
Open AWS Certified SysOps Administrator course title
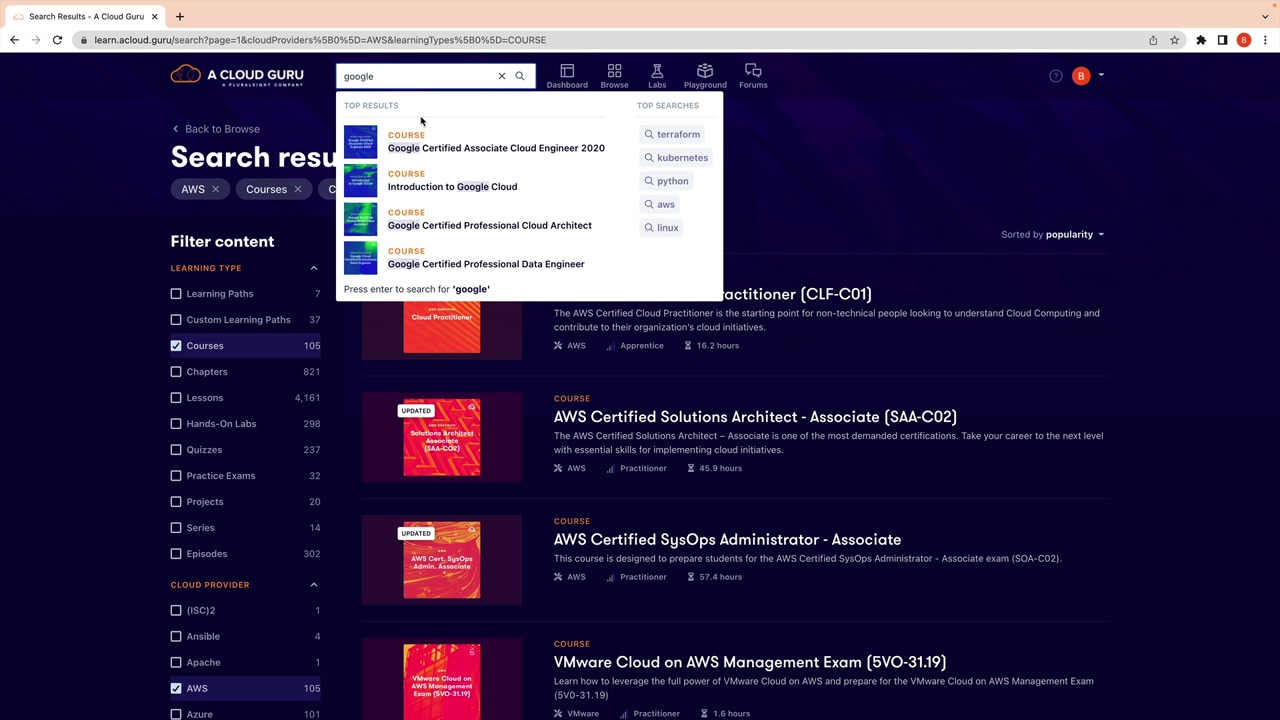tap(727, 540)
